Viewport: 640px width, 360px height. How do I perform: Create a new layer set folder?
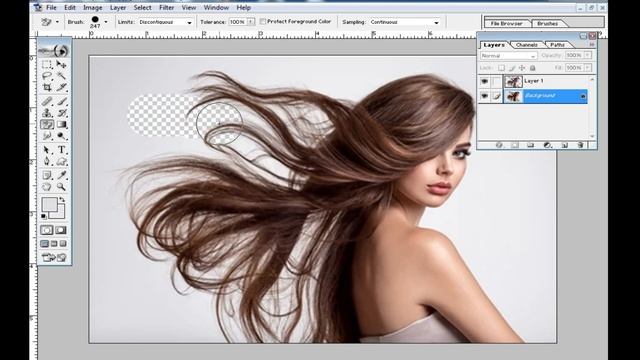click(x=530, y=145)
